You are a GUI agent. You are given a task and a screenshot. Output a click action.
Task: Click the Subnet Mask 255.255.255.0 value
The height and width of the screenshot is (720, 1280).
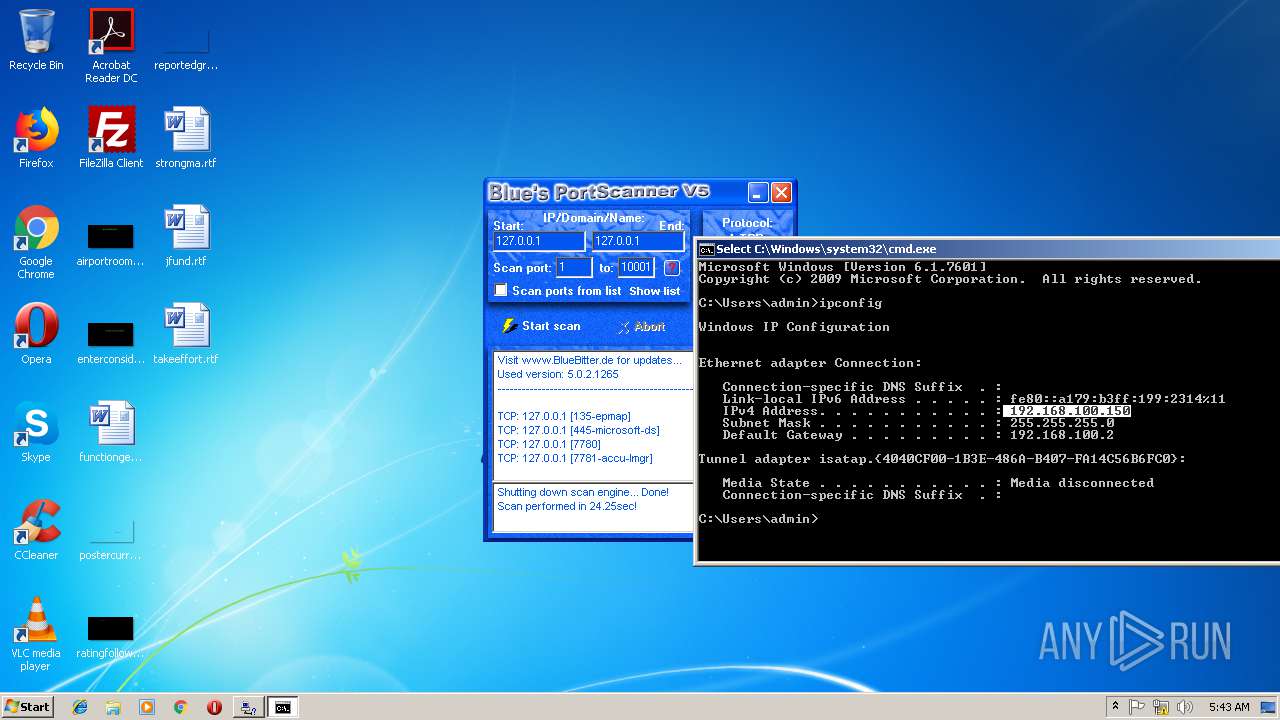[x=1062, y=423]
